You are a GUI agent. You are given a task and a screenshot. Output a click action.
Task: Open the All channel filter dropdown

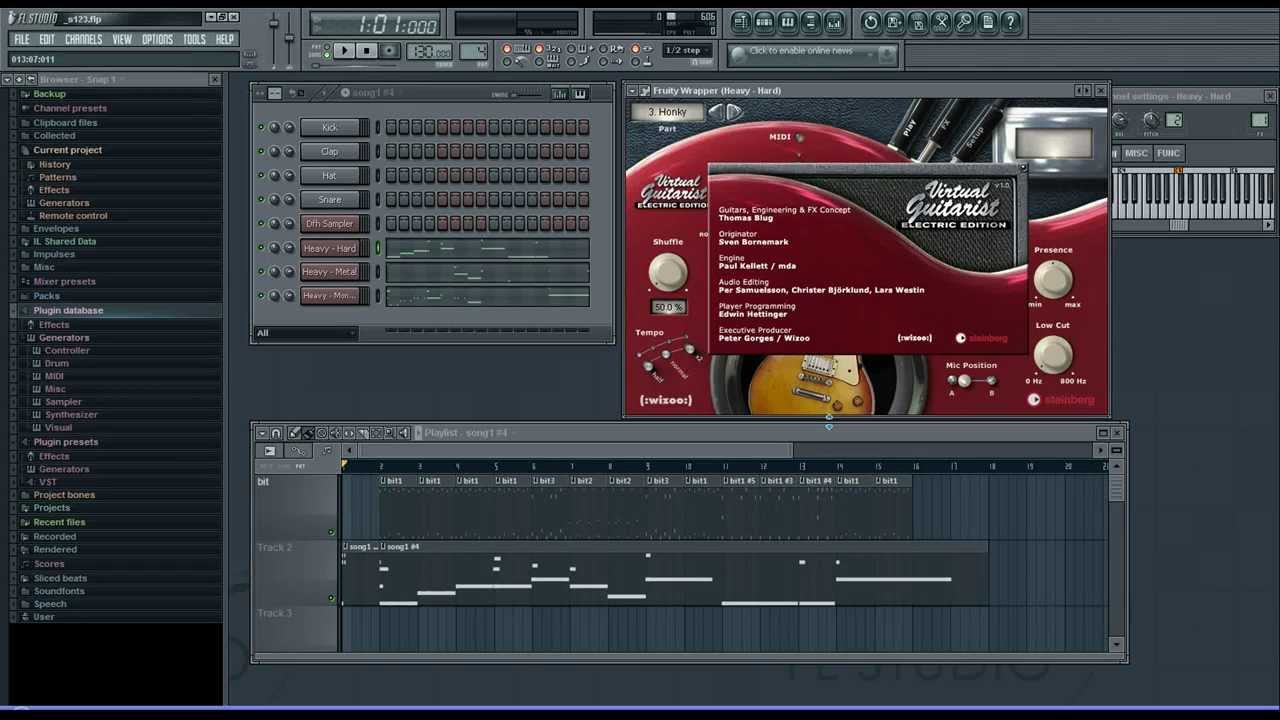tap(306, 333)
